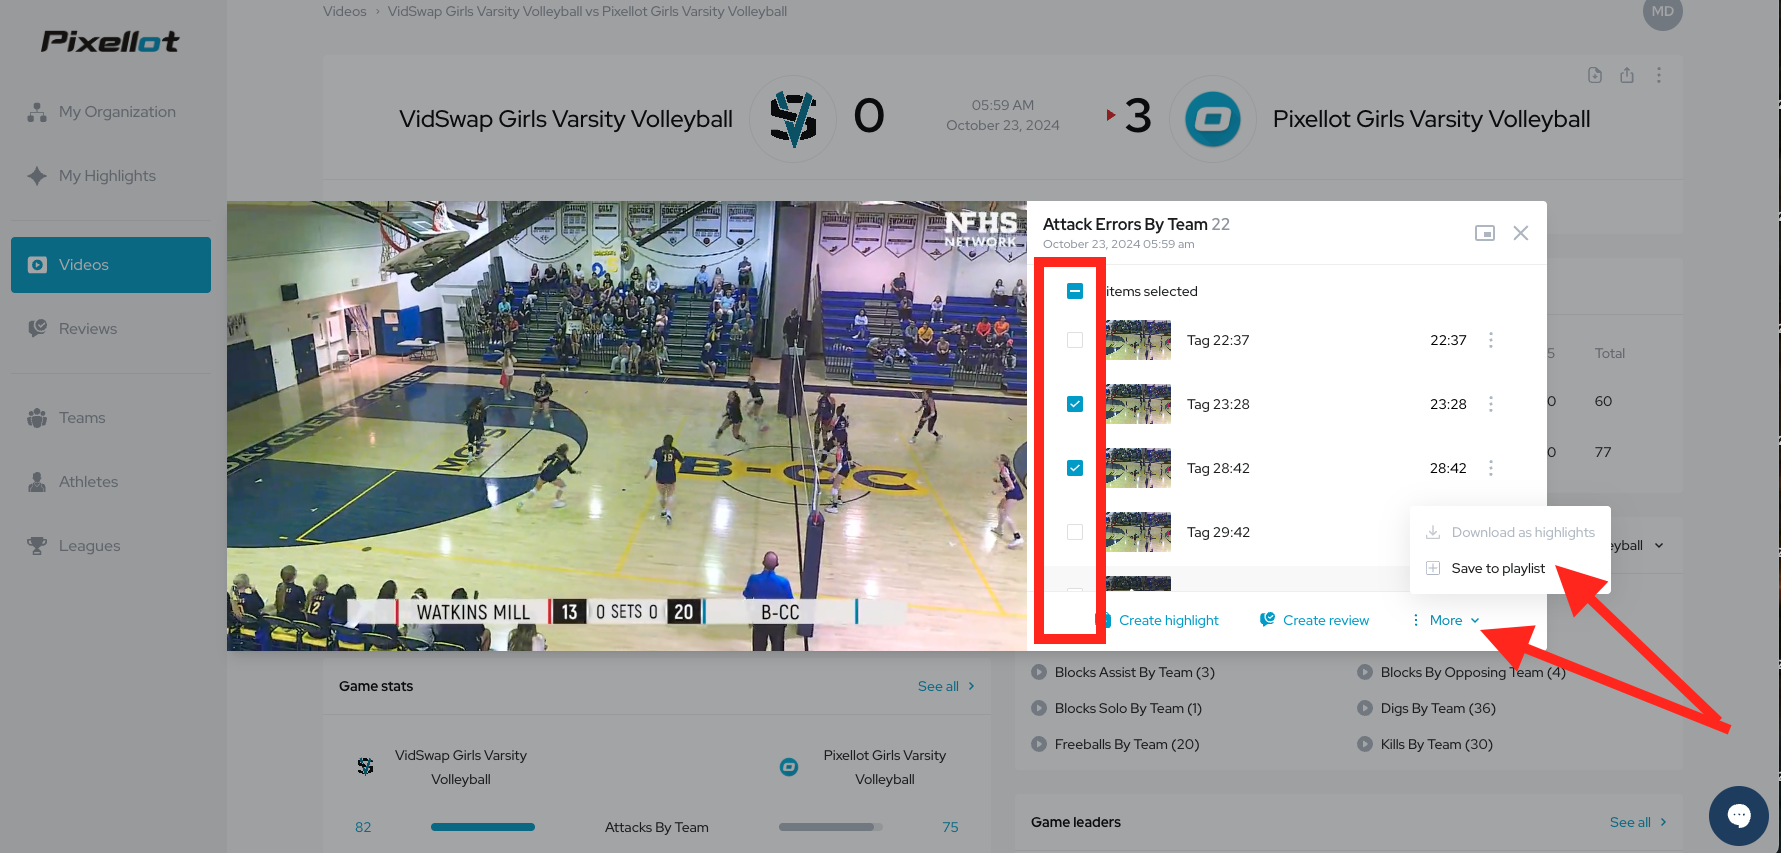This screenshot has height=853, width=1781.
Task: Click Videos breadcrumb link
Action: click(345, 12)
